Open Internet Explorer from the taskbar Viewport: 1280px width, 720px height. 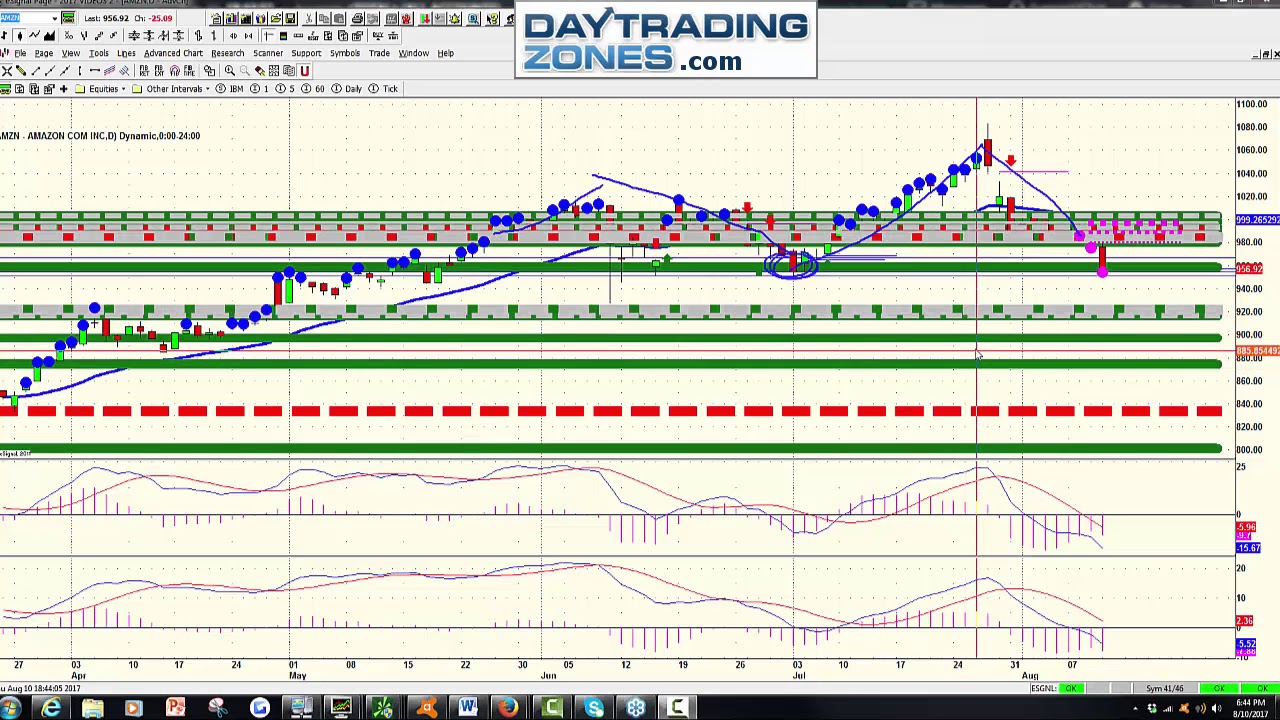[x=51, y=708]
